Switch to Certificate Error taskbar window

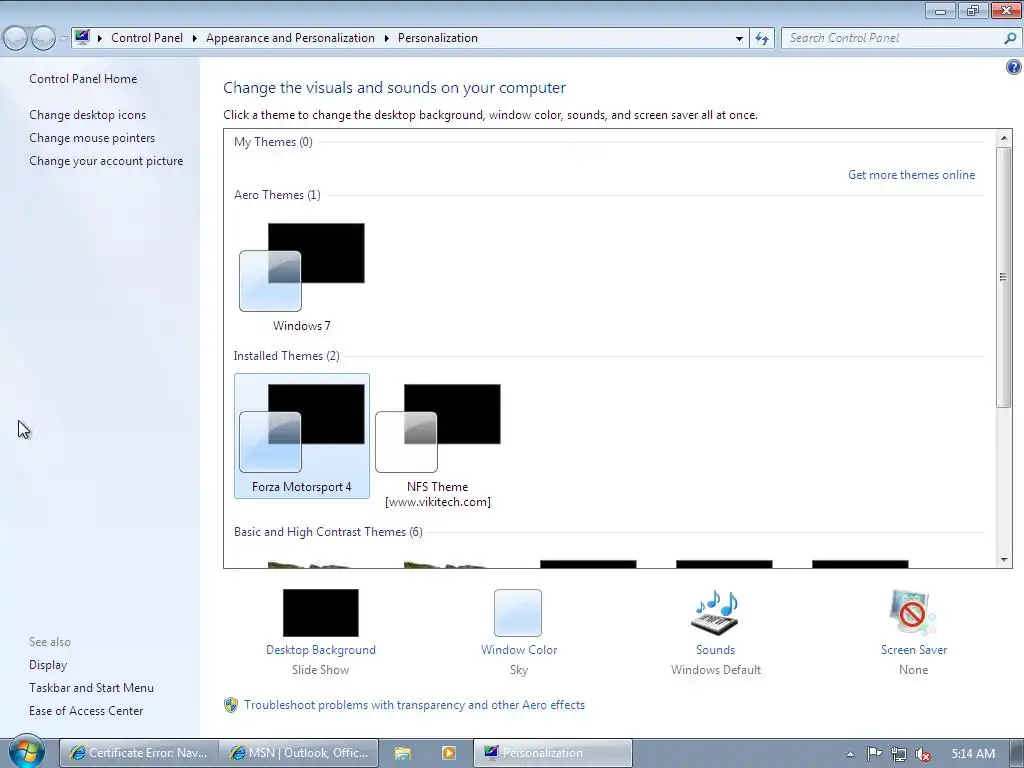(138, 753)
